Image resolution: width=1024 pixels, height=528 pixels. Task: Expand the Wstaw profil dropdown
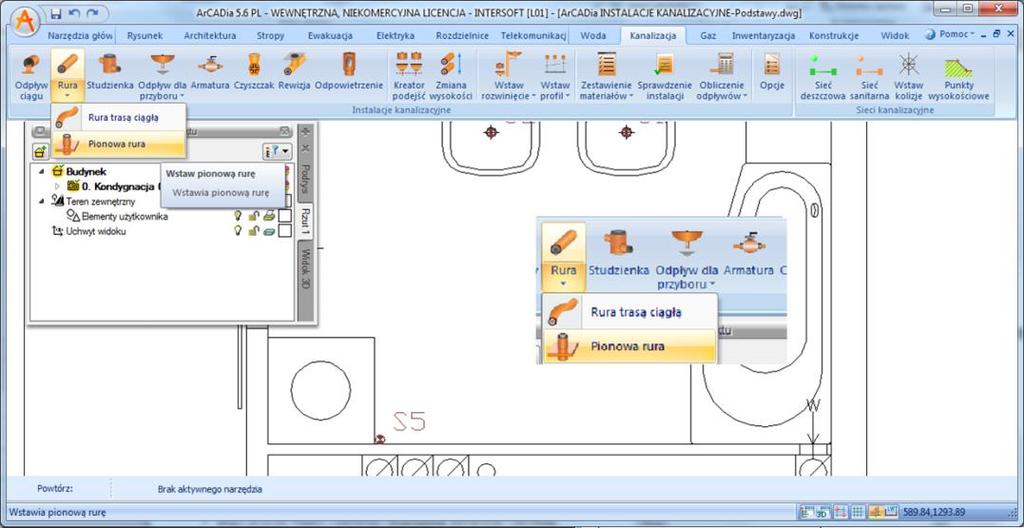554,77
